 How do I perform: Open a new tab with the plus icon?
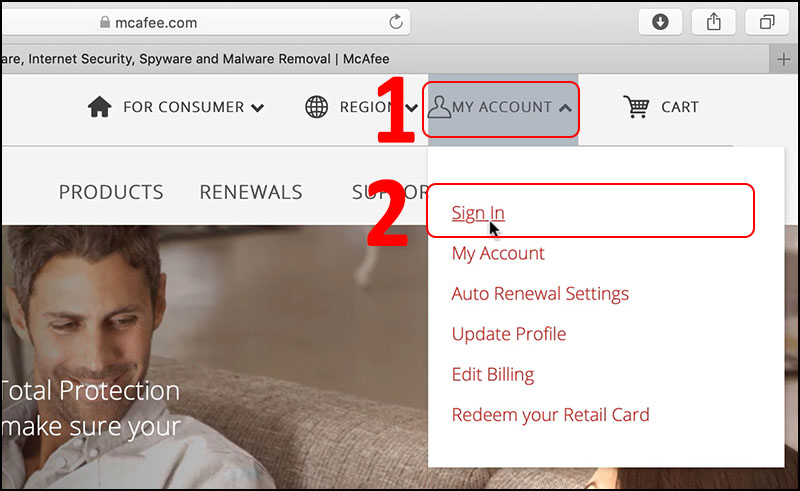[x=785, y=59]
